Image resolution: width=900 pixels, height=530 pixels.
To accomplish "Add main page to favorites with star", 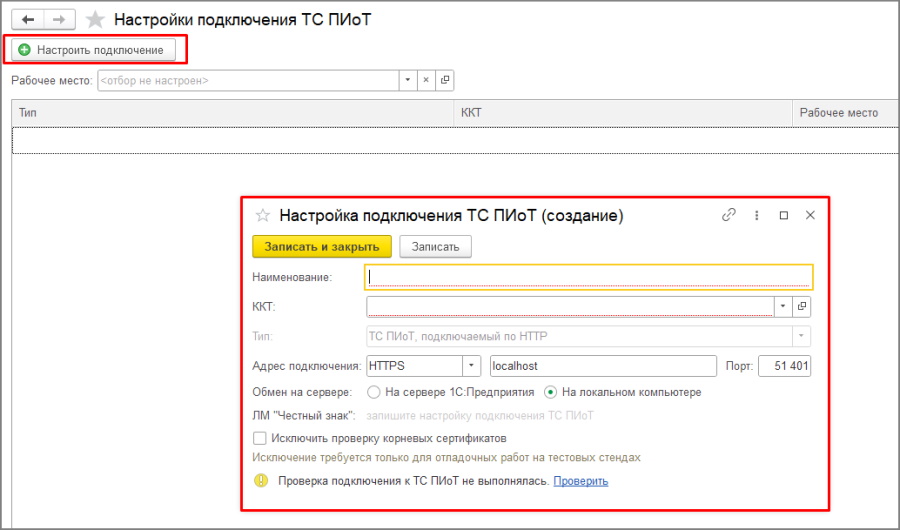I will [95, 20].
